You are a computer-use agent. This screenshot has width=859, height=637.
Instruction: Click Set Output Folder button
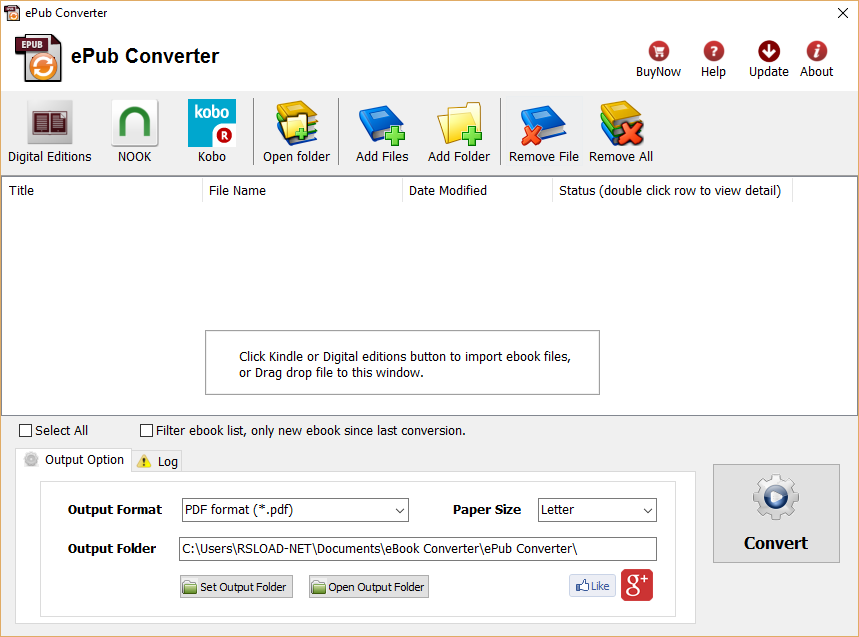click(236, 587)
